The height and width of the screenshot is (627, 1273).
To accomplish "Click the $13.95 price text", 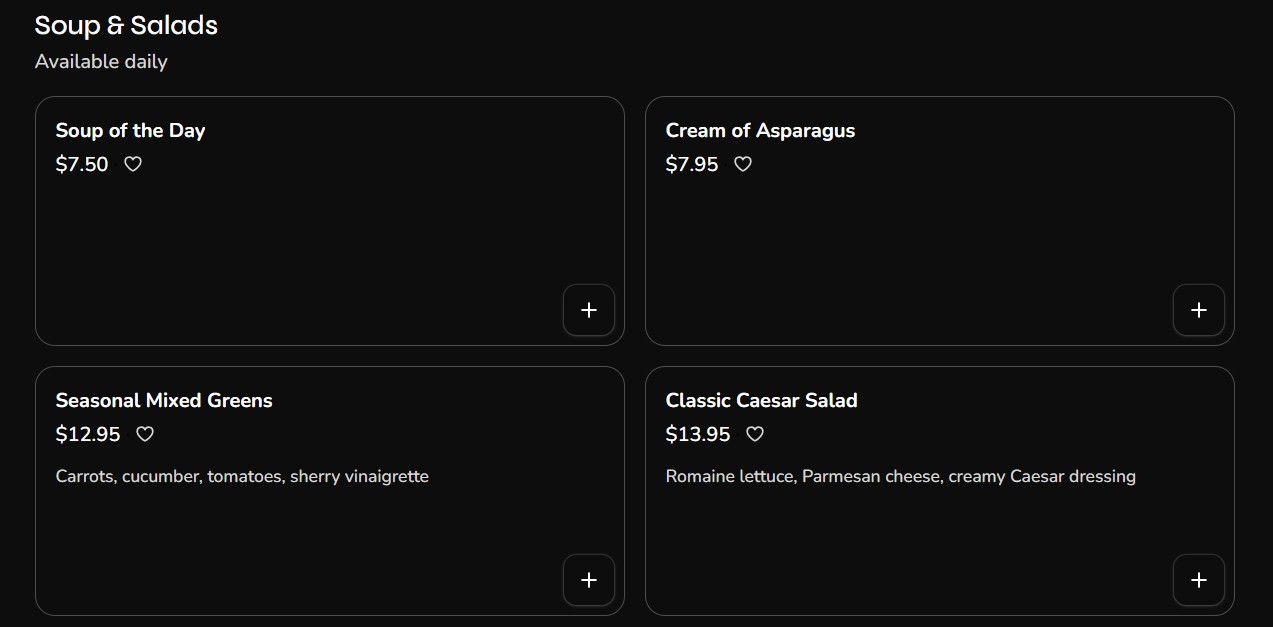I will [698, 434].
